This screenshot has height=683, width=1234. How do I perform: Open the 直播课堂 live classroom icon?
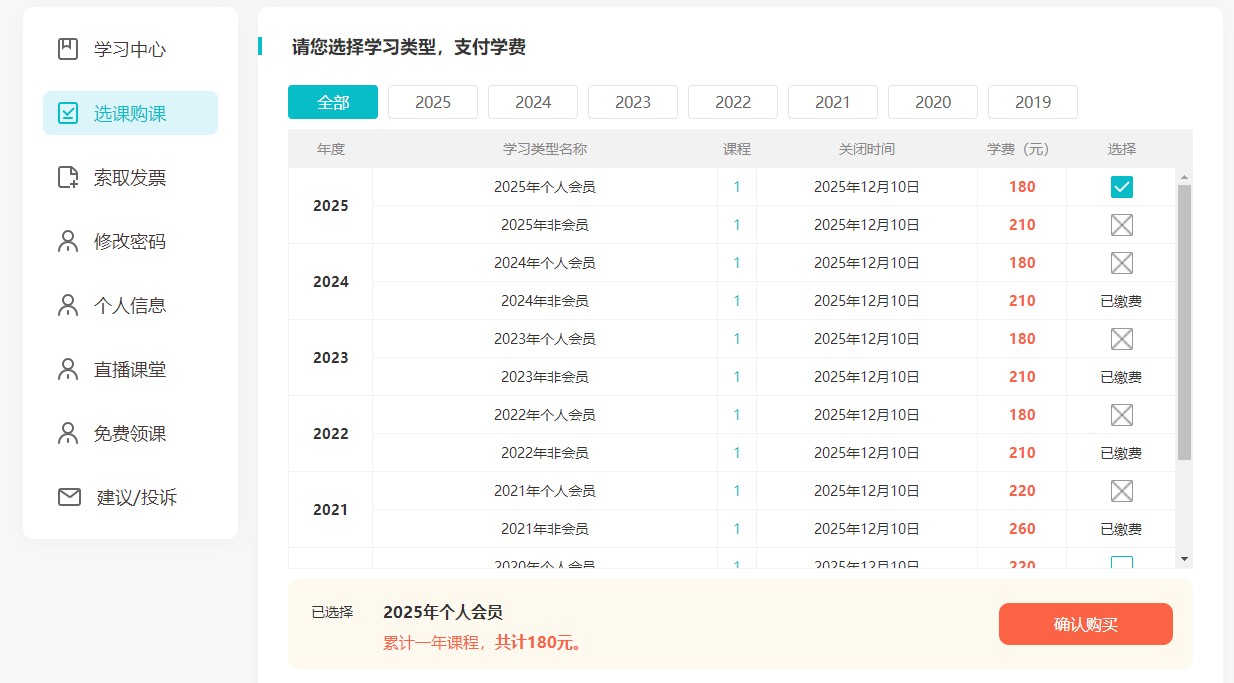(66, 369)
